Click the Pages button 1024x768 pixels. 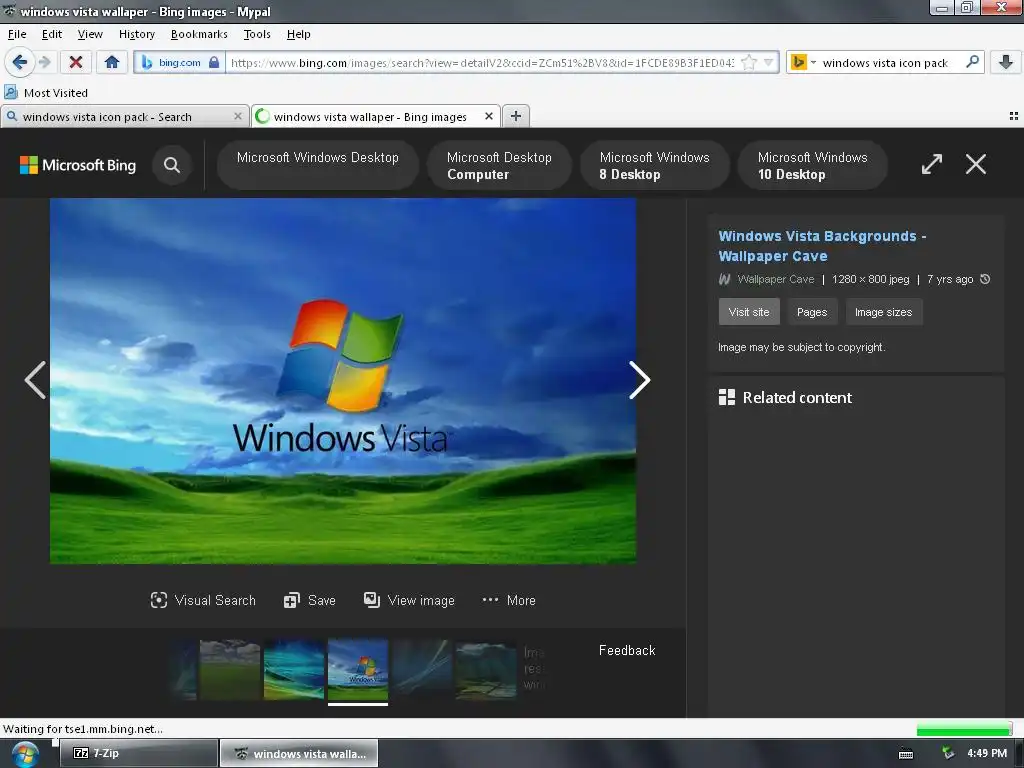point(812,312)
